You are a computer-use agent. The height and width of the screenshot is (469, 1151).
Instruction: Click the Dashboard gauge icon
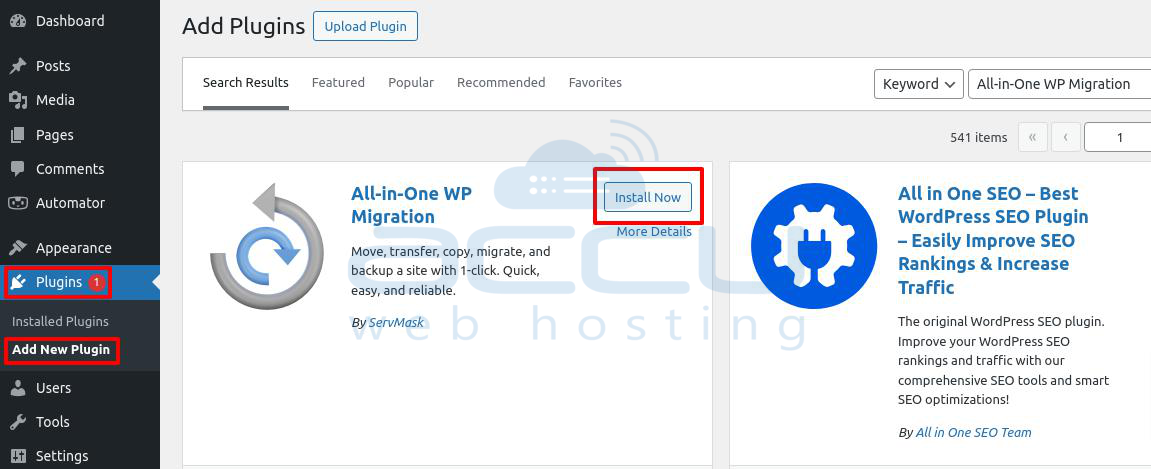pyautogui.click(x=18, y=21)
